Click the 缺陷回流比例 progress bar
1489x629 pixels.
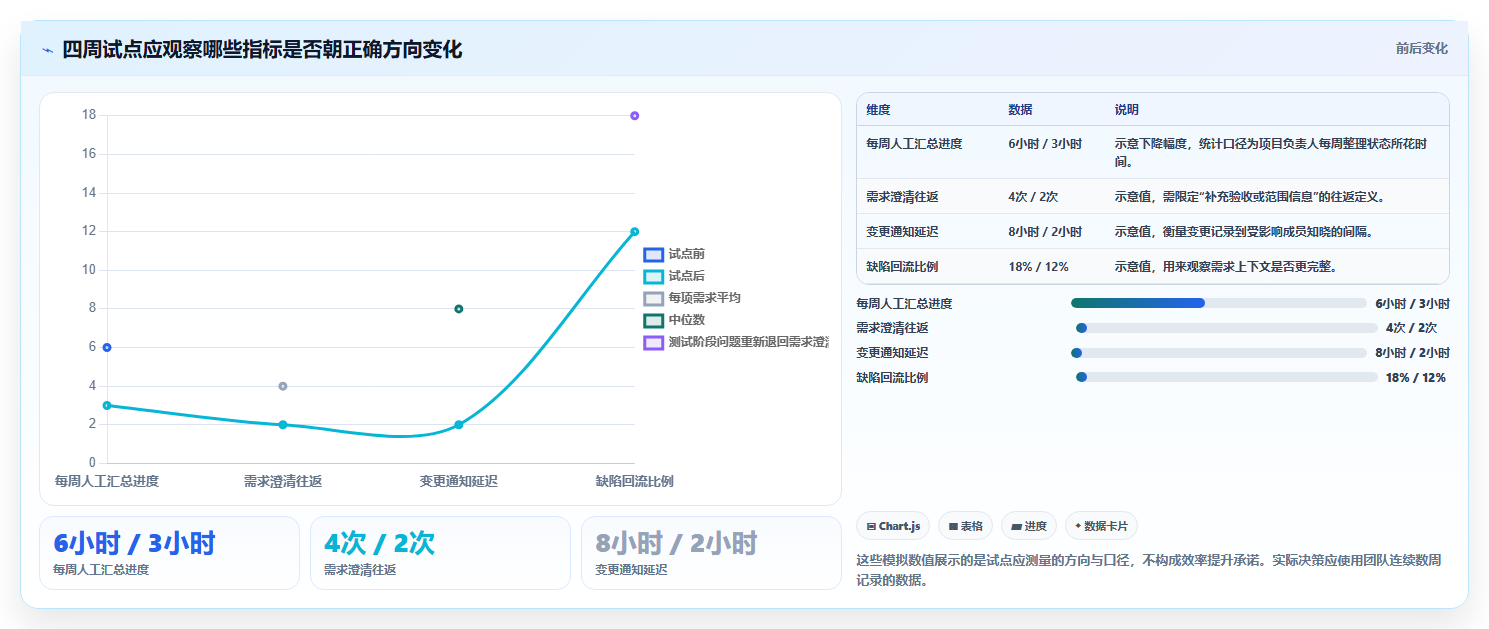point(1227,377)
